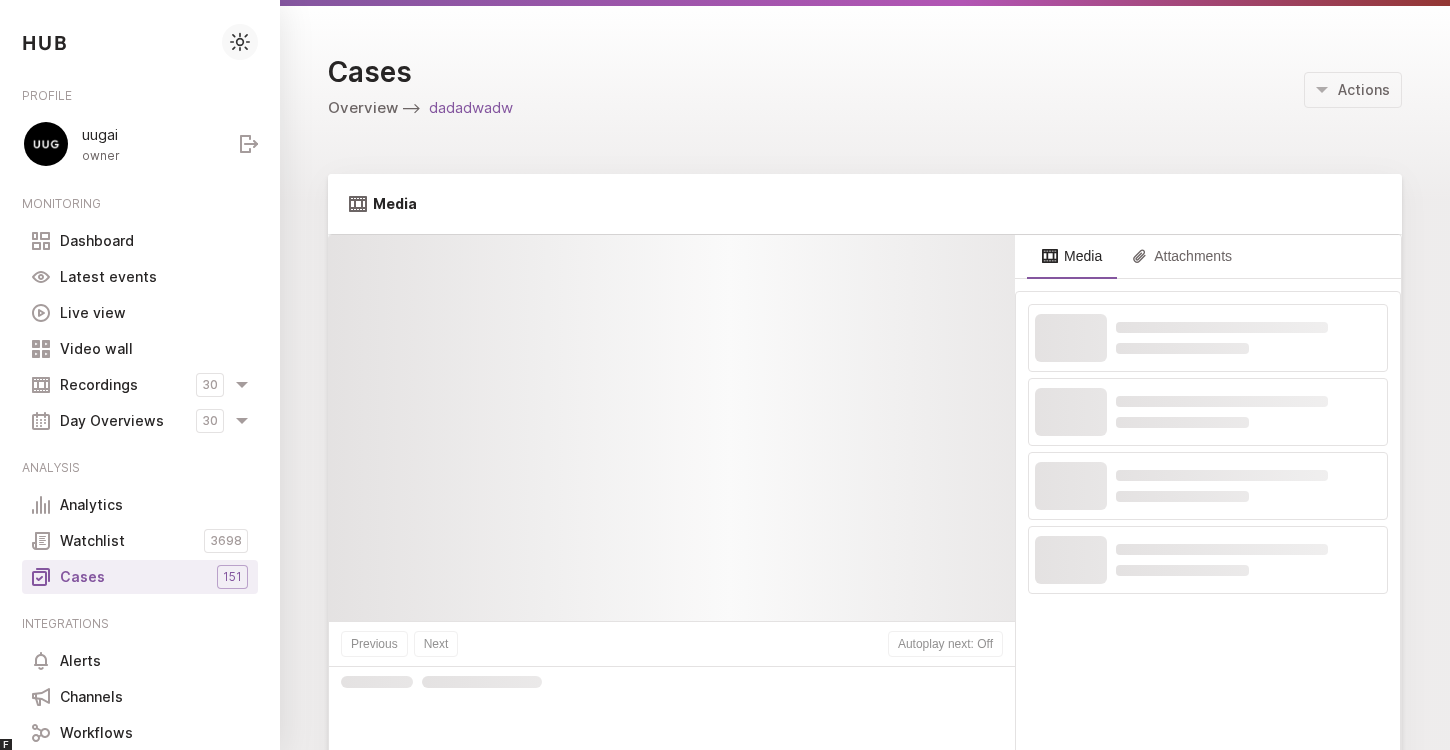Switch to the Media tab
Image resolution: width=1450 pixels, height=750 pixels.
pyautogui.click(x=1072, y=256)
